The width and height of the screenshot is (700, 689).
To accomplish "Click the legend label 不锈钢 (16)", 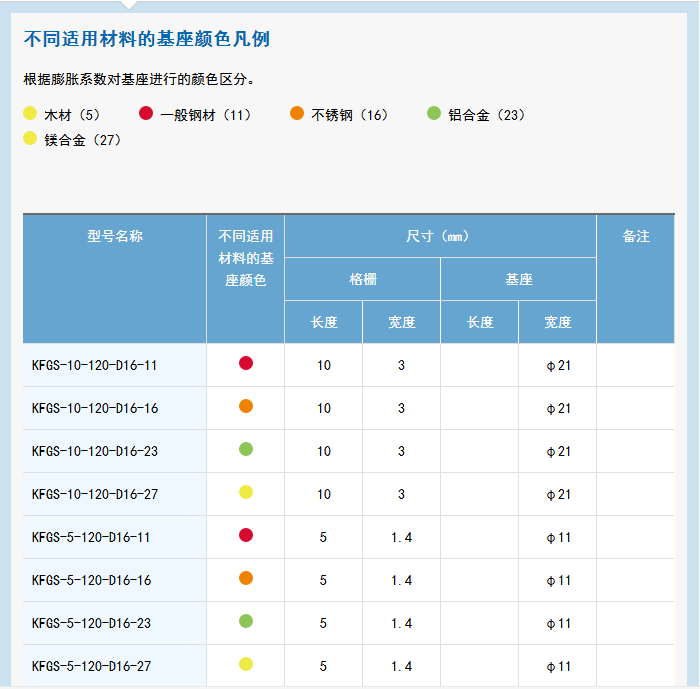I will coord(350,115).
